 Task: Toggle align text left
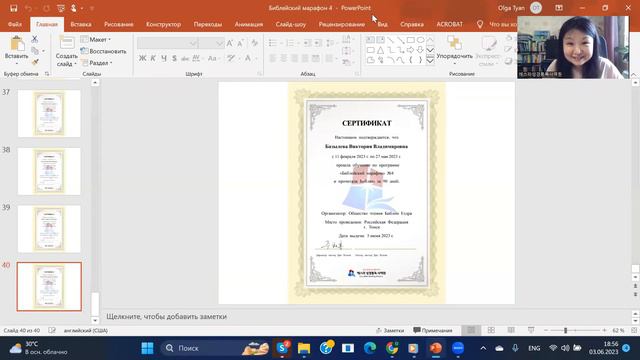(x=273, y=59)
